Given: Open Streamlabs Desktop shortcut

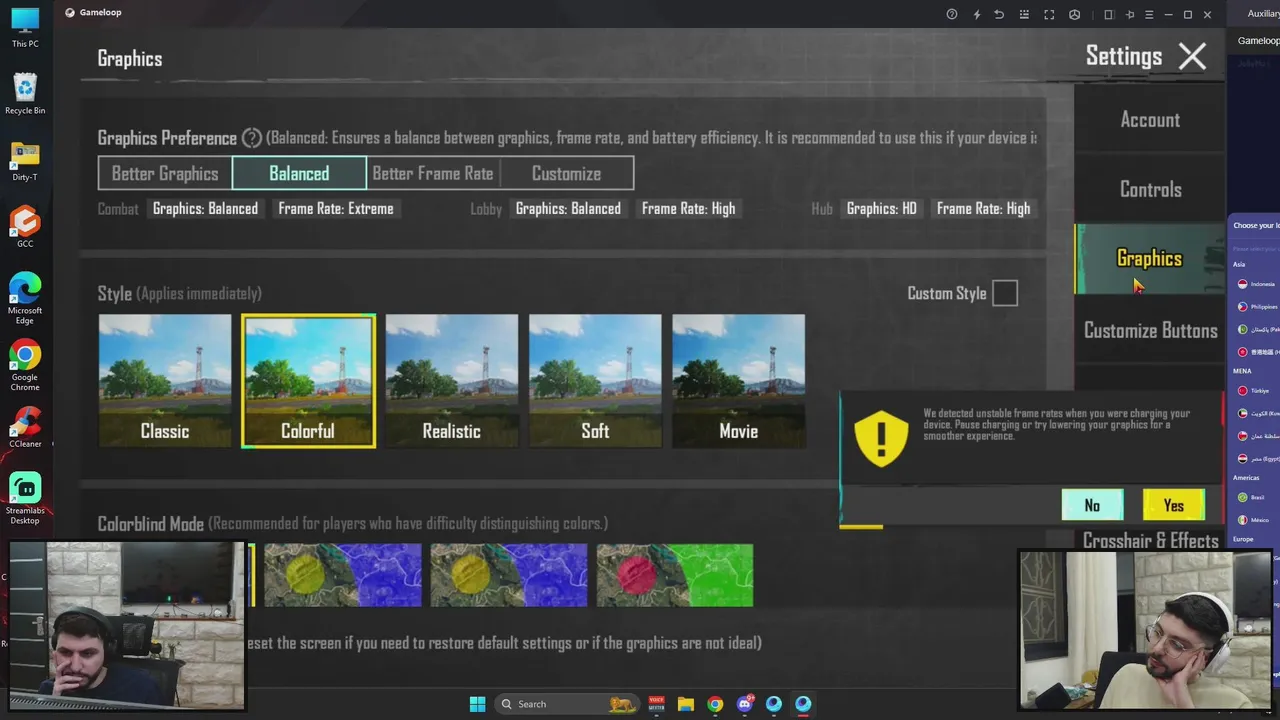Looking at the screenshot, I should (25, 498).
